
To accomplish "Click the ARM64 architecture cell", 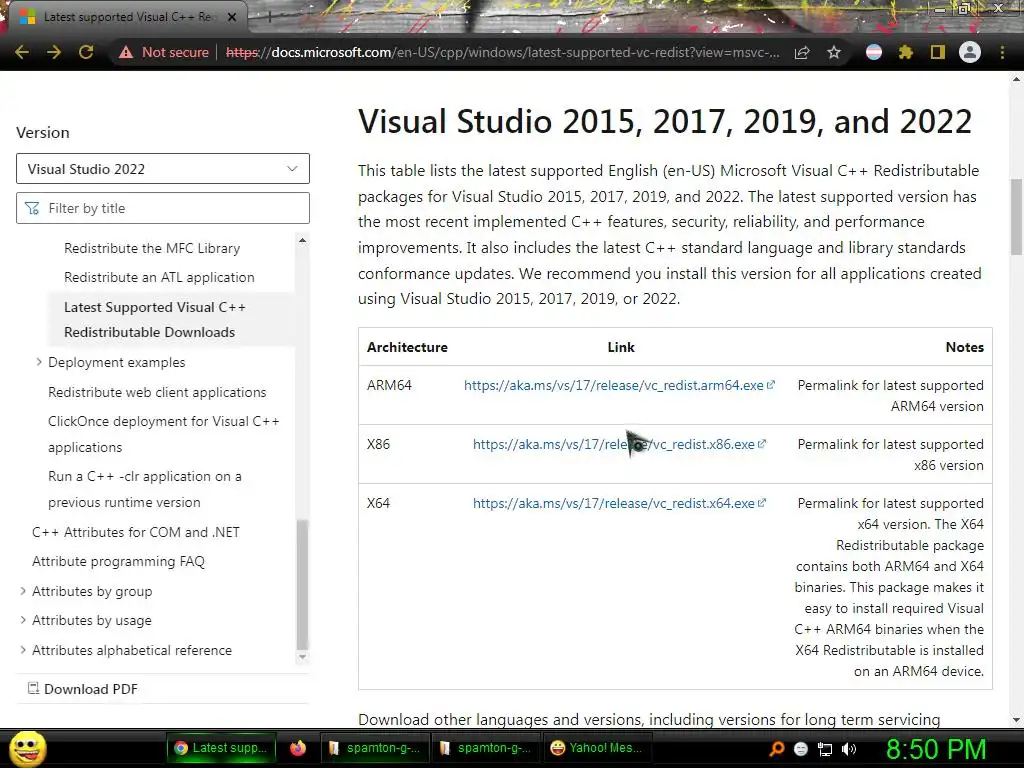I will point(389,385).
